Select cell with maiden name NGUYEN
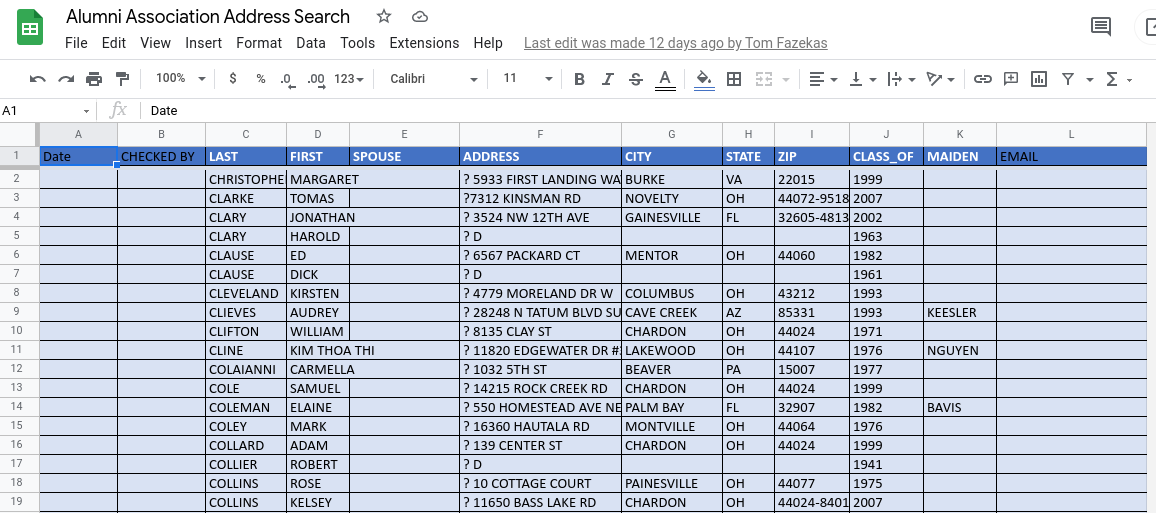Image resolution: width=1156 pixels, height=513 pixels. coord(960,350)
